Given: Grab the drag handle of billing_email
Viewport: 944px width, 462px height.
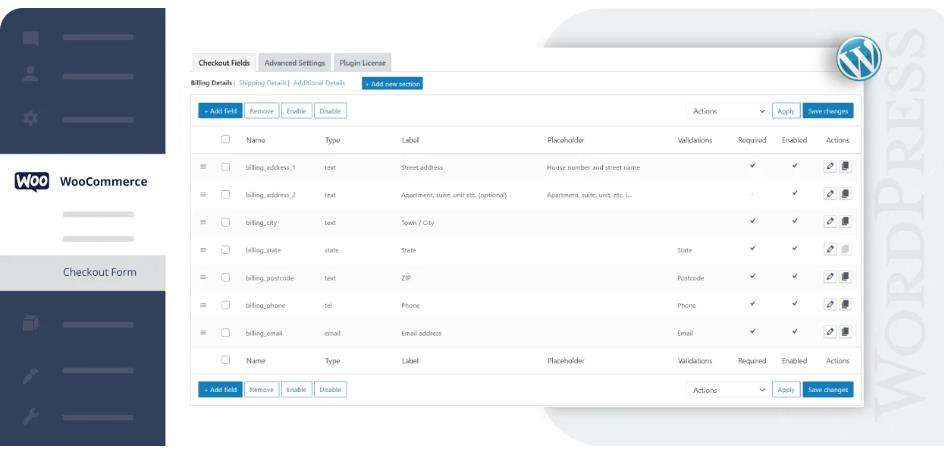Looking at the screenshot, I should coord(203,332).
